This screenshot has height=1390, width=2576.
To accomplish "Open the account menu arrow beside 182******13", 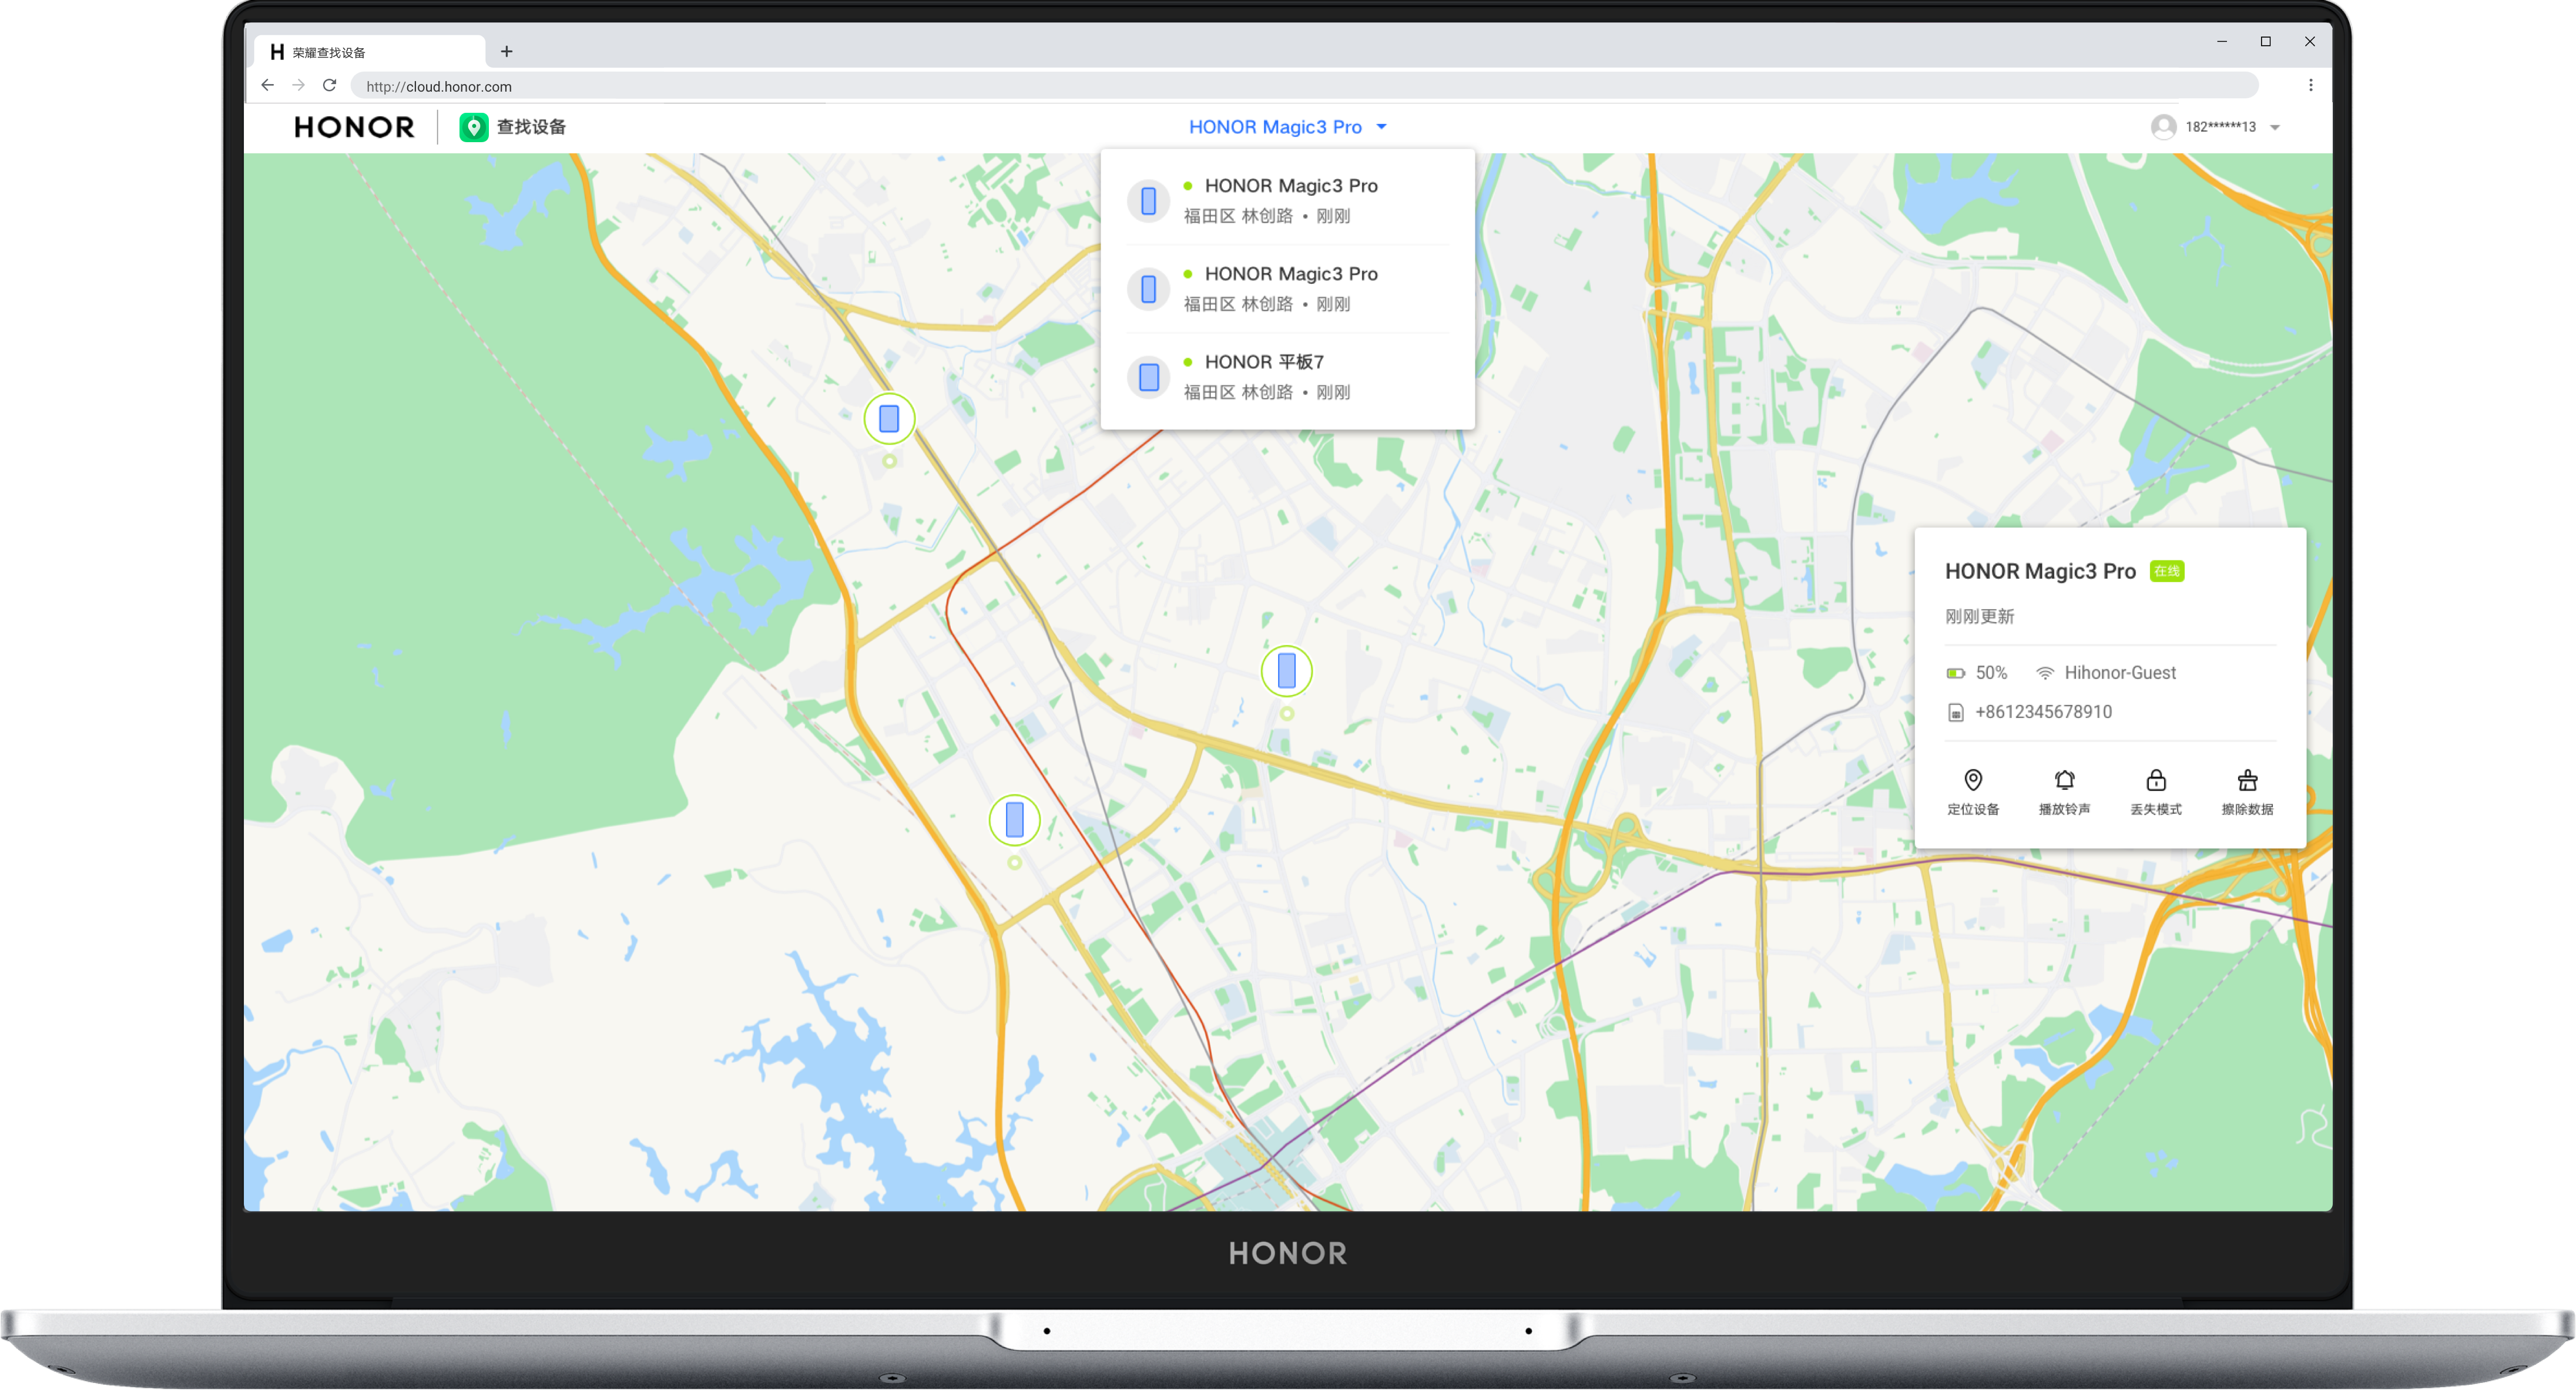I will [x=2275, y=128].
